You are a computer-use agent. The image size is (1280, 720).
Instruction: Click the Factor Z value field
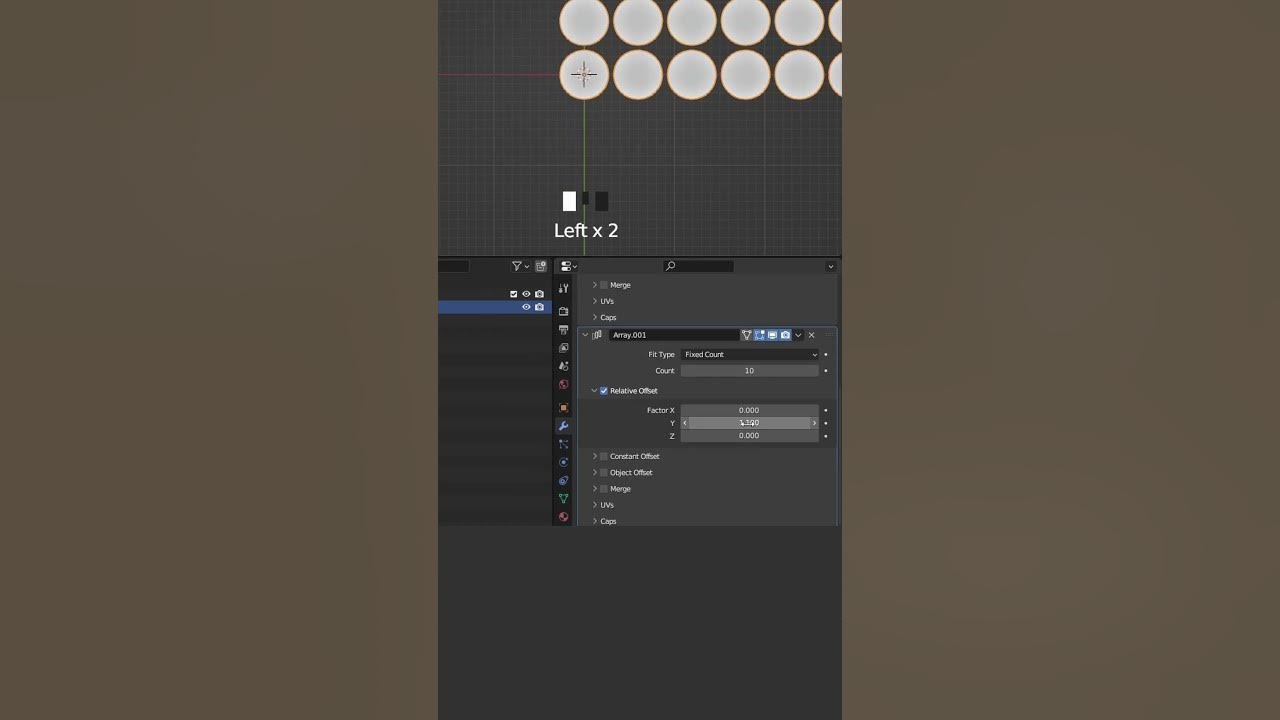click(x=750, y=436)
